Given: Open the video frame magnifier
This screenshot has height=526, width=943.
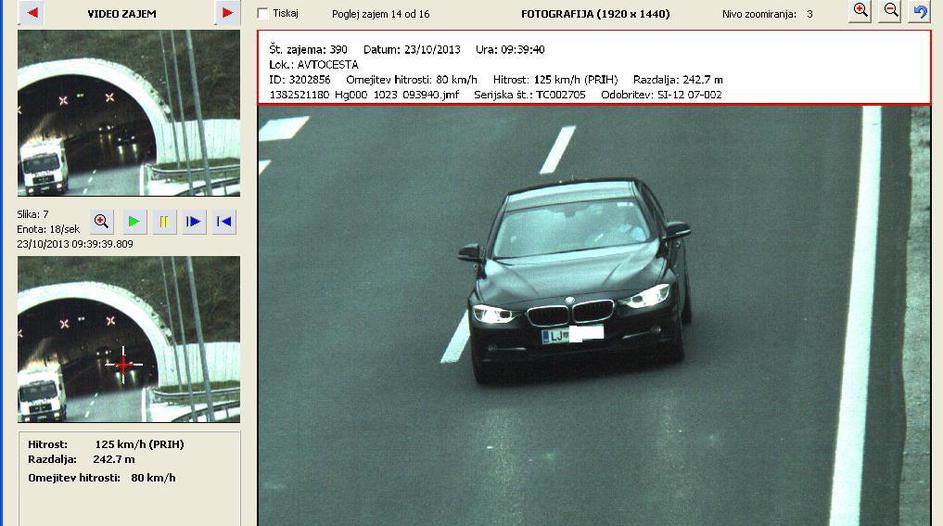Looking at the screenshot, I should click(x=101, y=221).
